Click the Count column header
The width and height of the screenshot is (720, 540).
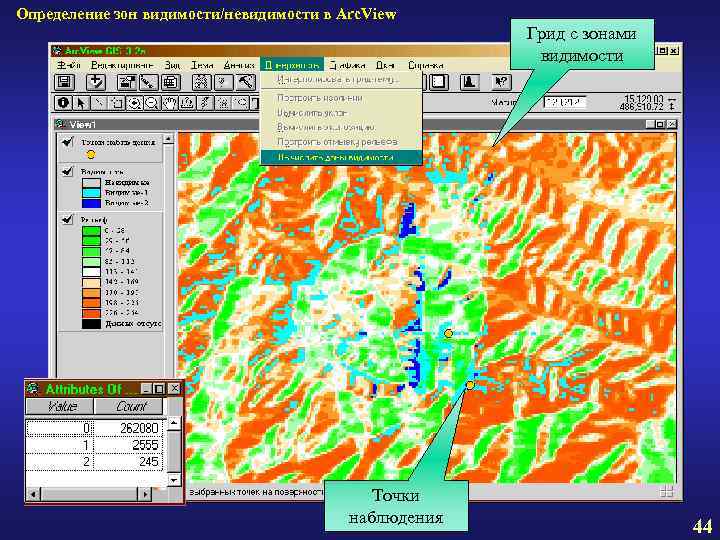tap(129, 406)
